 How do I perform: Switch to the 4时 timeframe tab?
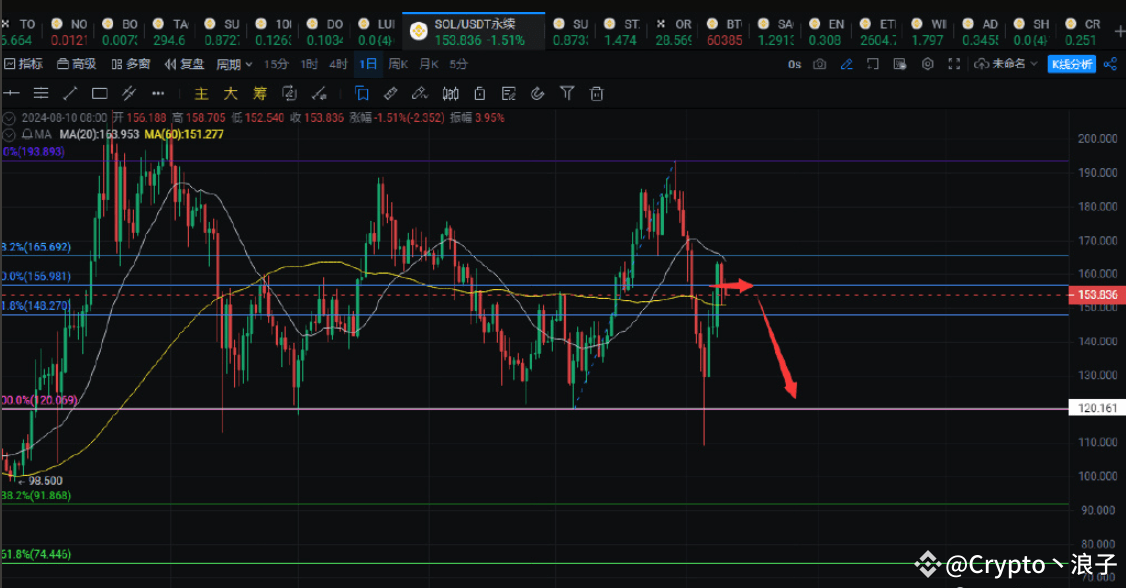click(x=339, y=64)
